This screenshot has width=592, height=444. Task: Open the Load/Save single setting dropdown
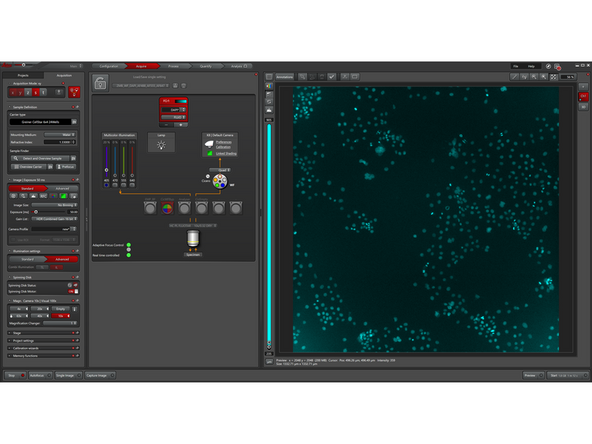[141, 86]
